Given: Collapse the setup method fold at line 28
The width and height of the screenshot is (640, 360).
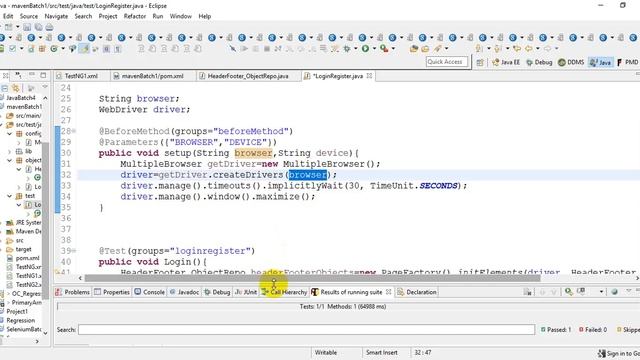Looking at the screenshot, I should point(74,131).
